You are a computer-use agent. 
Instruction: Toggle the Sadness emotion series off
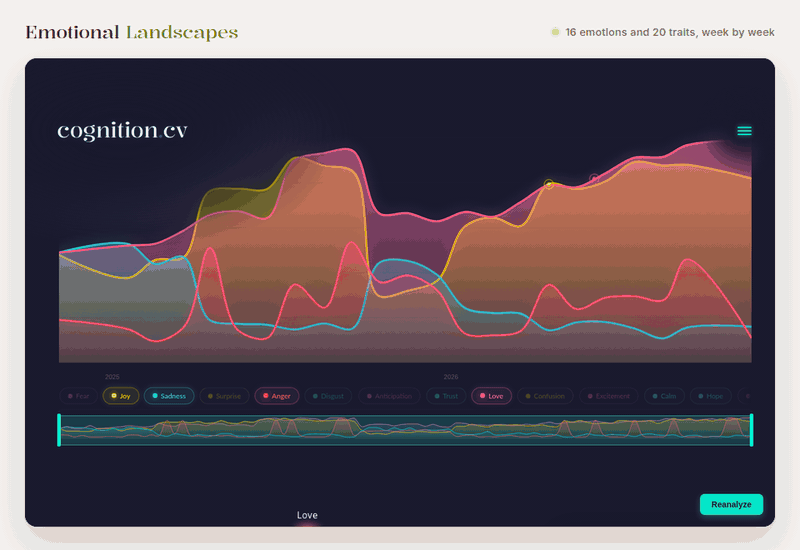coord(169,396)
